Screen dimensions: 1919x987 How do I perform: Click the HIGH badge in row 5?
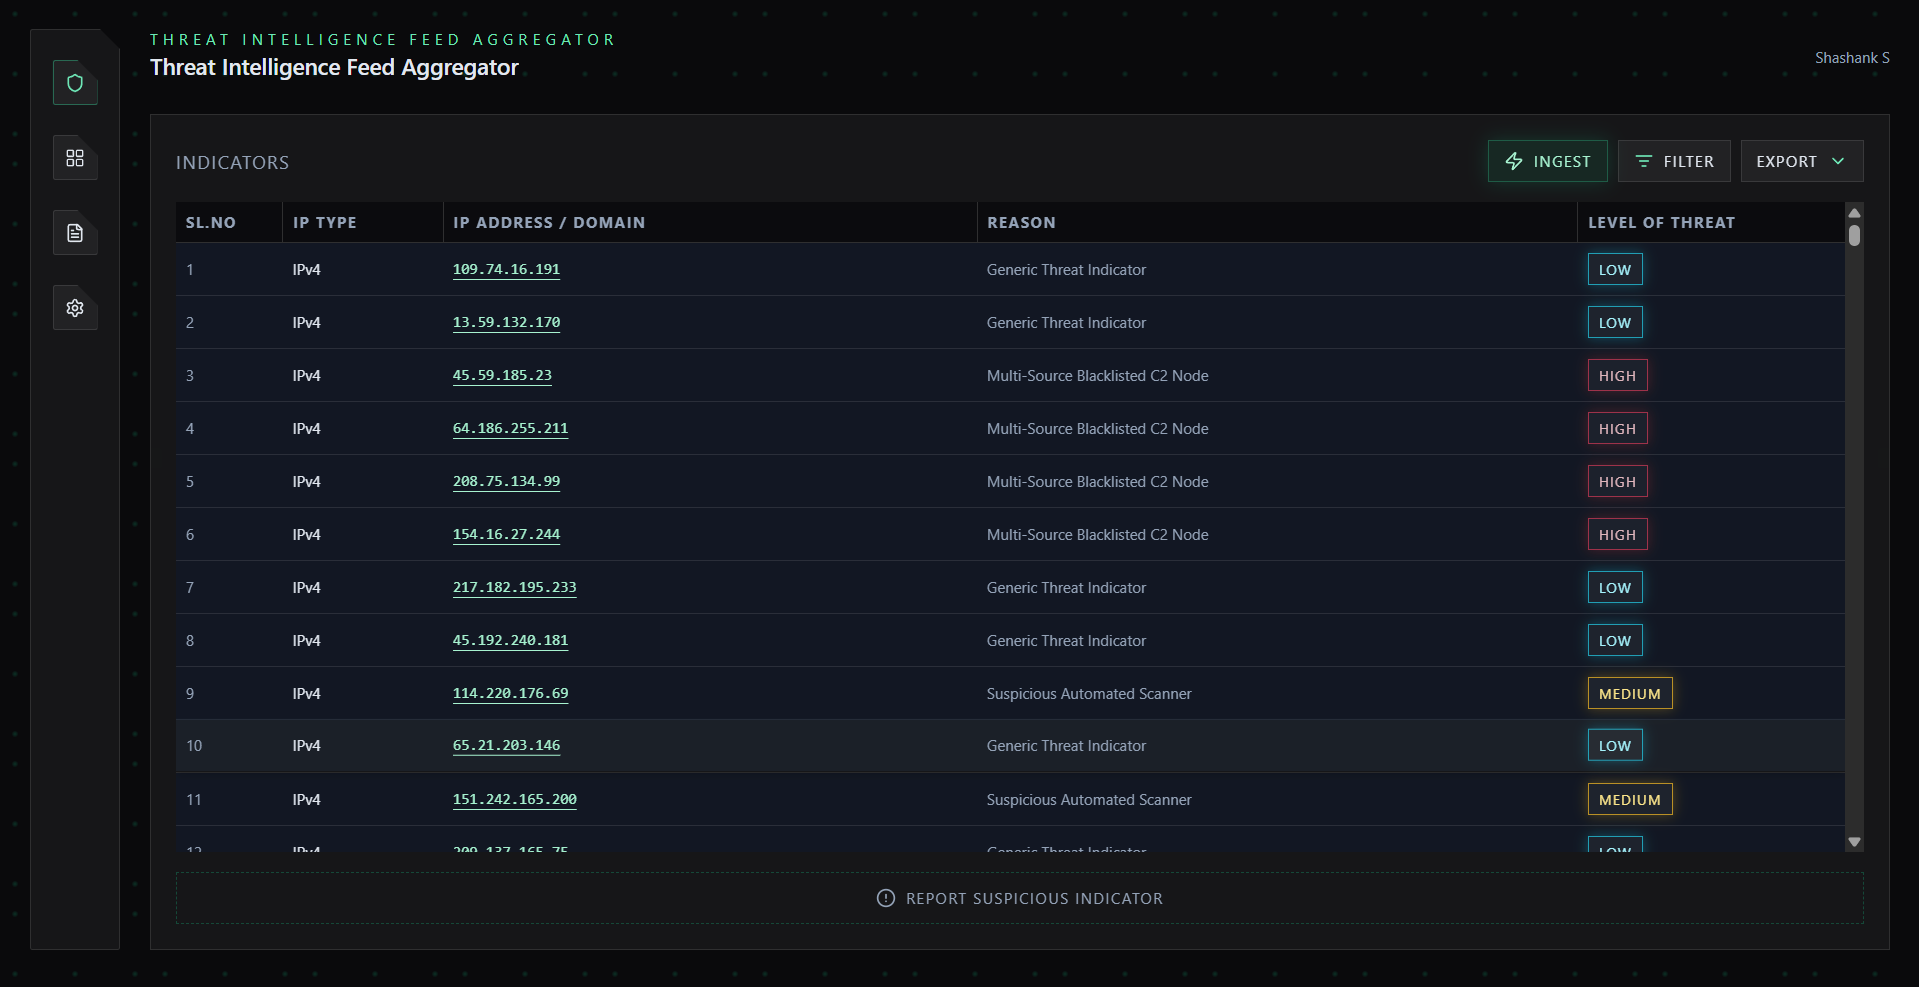[1617, 481]
